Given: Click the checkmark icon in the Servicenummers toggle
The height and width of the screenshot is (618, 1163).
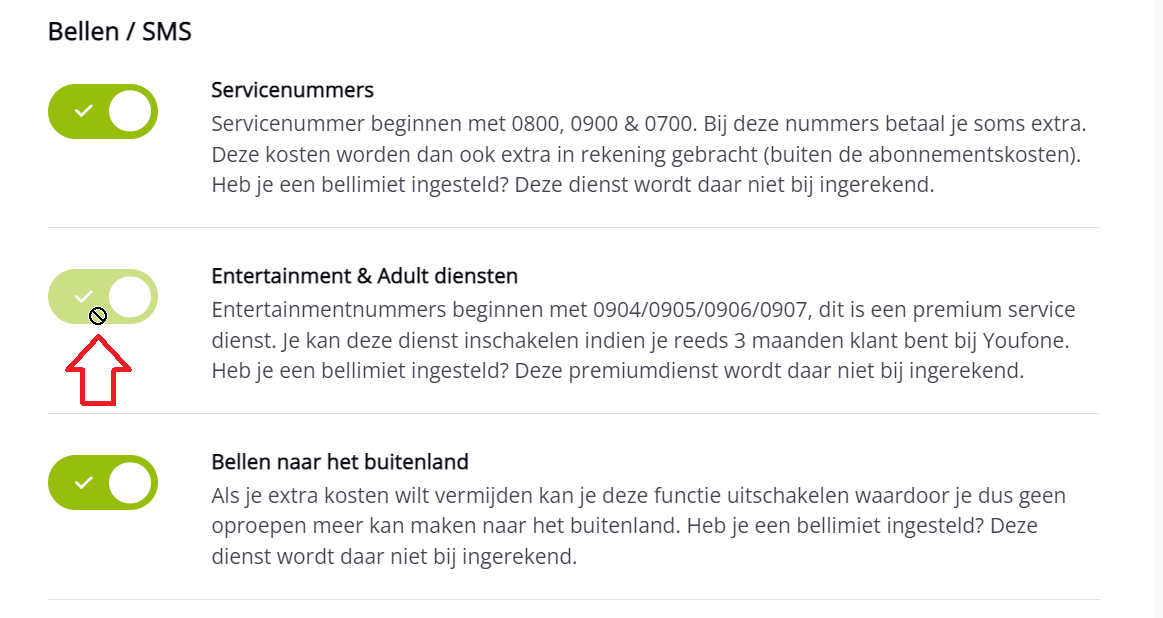Looking at the screenshot, I should click(84, 111).
